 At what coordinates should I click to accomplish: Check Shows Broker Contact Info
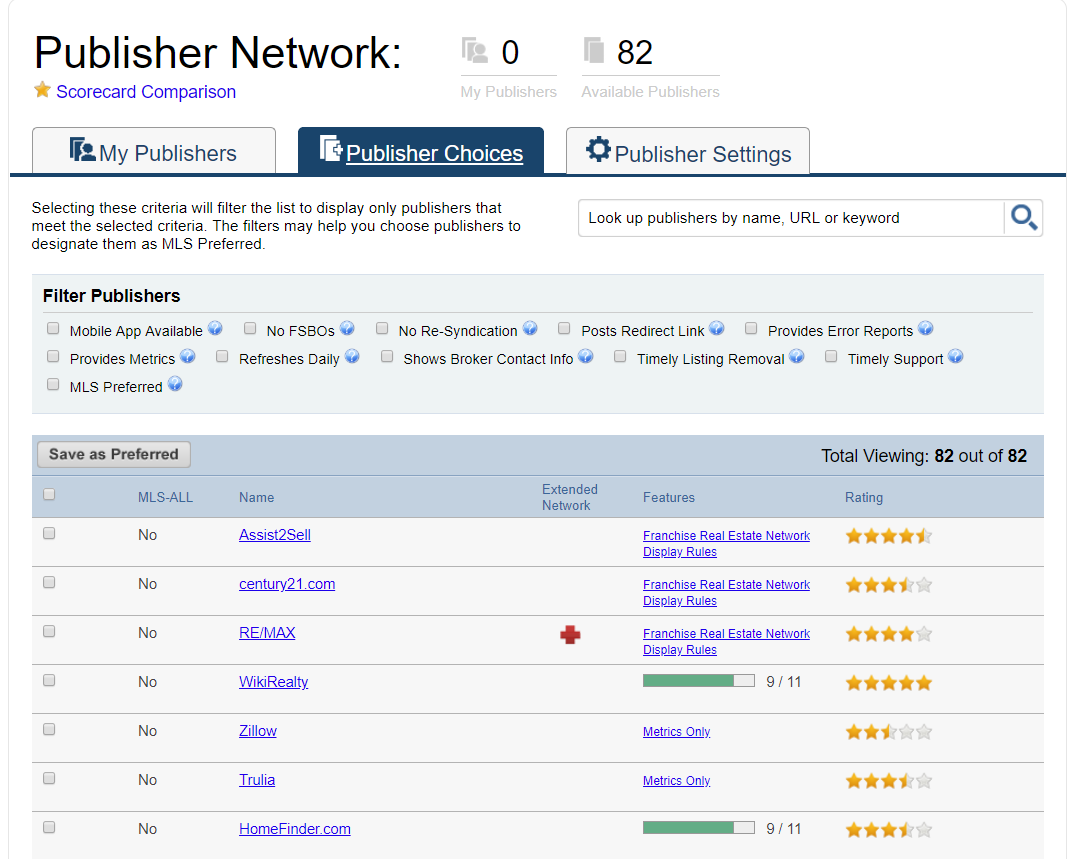click(387, 356)
